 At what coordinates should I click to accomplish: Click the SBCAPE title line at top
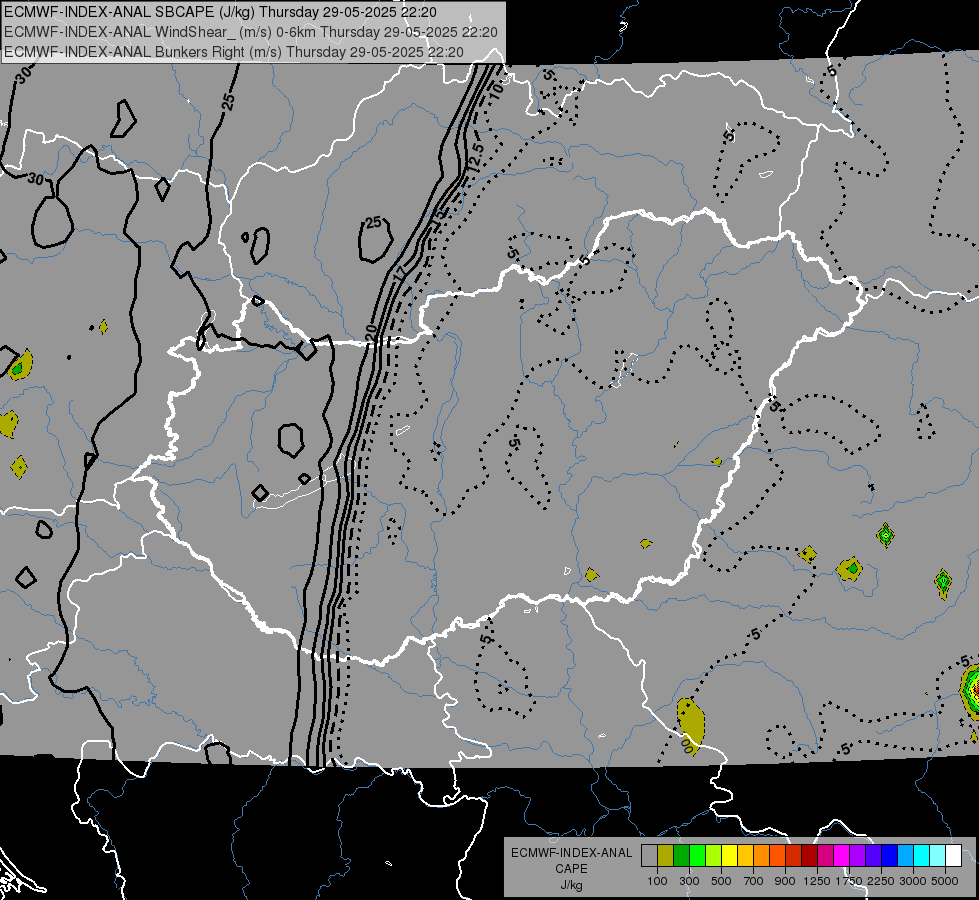[220, 12]
